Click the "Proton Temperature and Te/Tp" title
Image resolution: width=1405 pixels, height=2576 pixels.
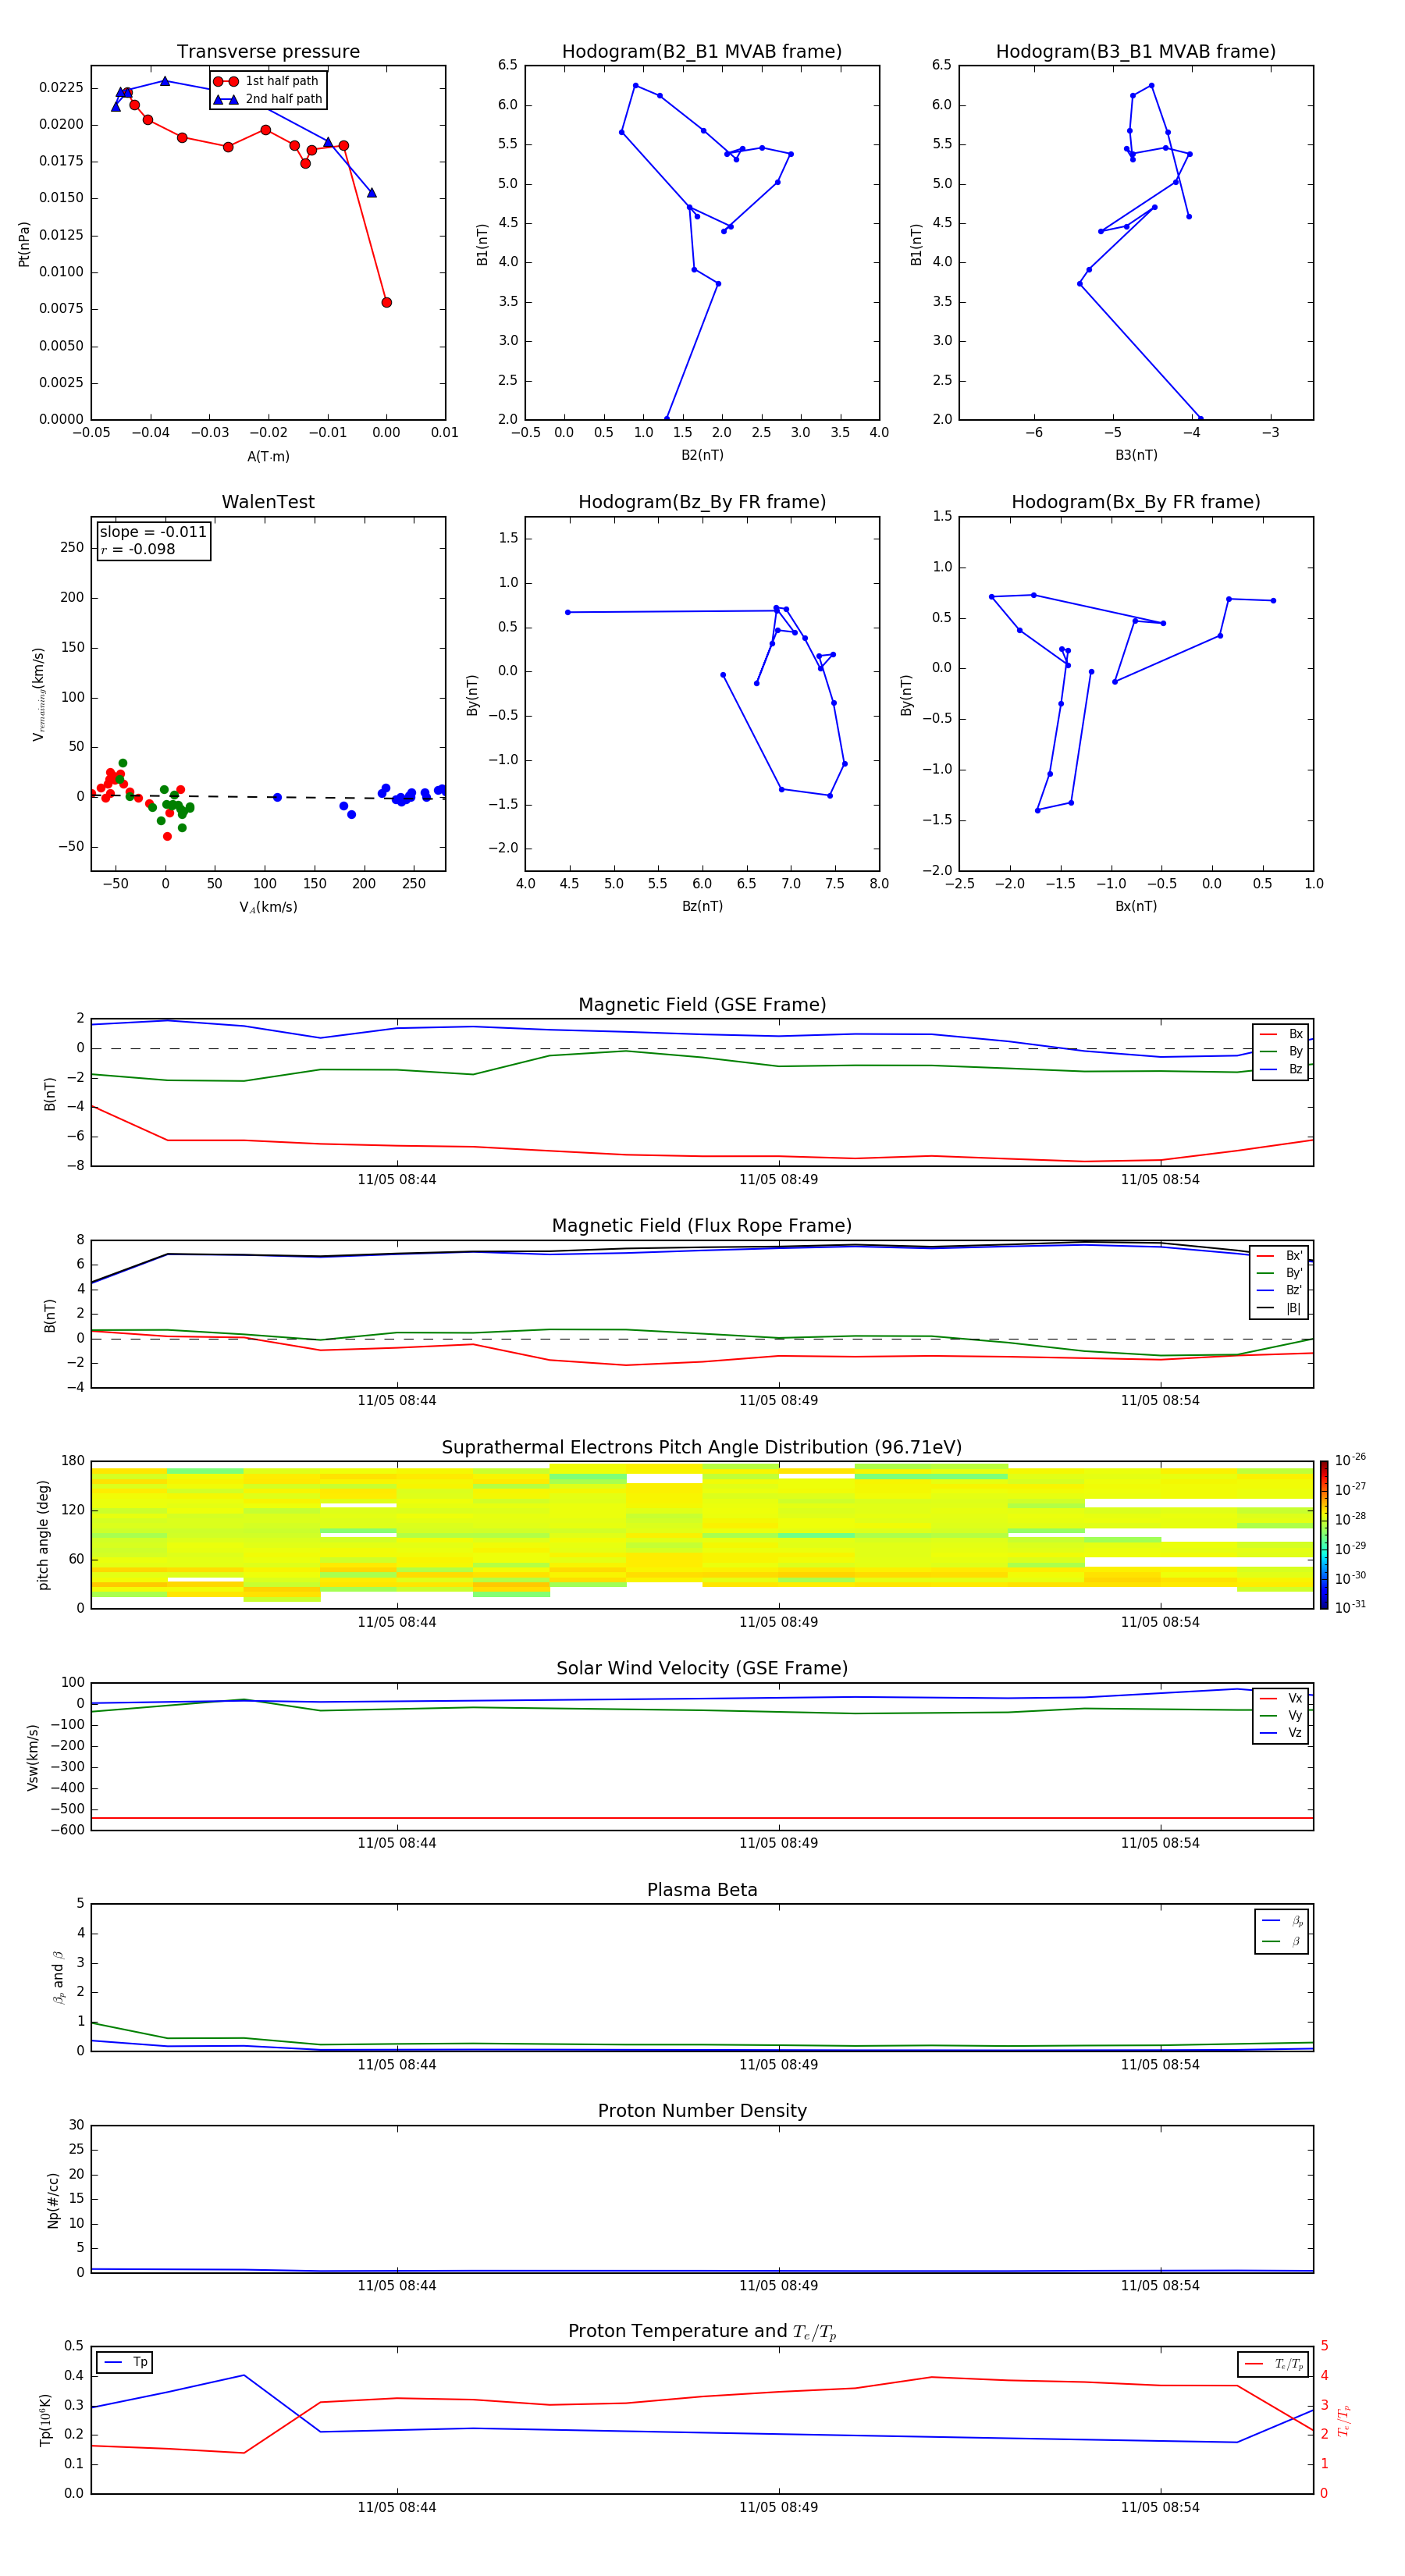[702, 2331]
